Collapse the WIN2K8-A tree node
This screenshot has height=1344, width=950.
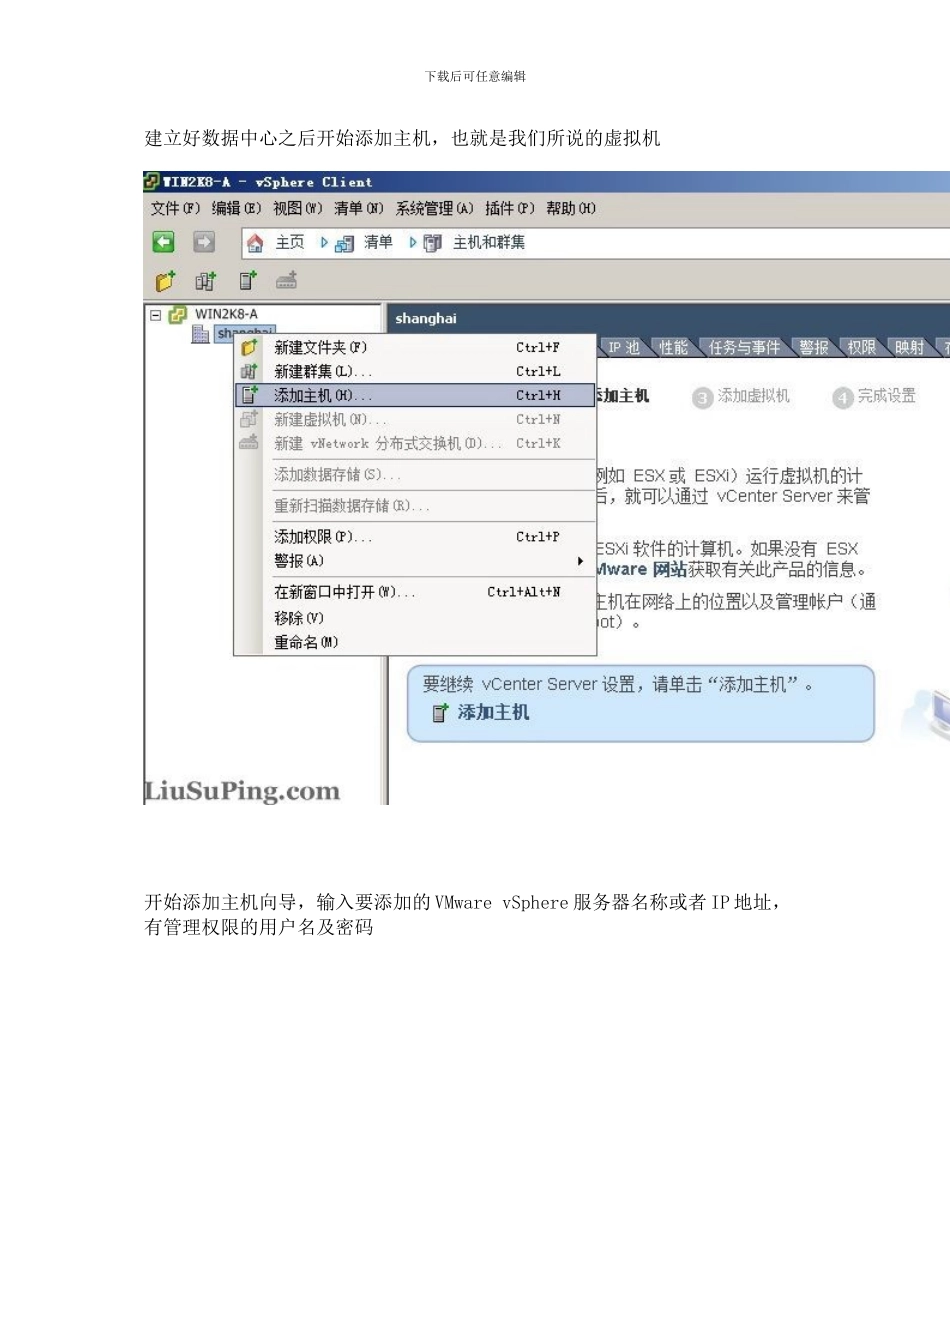[156, 315]
